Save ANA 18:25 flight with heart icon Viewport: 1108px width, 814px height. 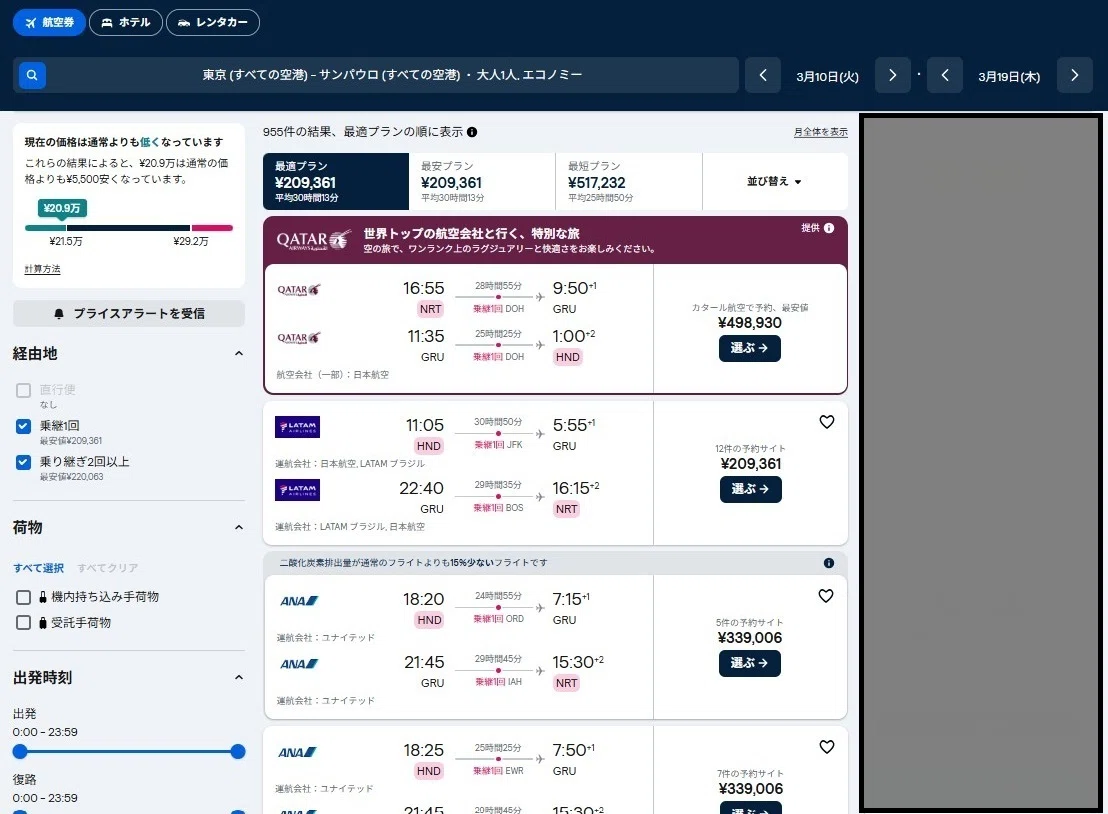coord(827,747)
